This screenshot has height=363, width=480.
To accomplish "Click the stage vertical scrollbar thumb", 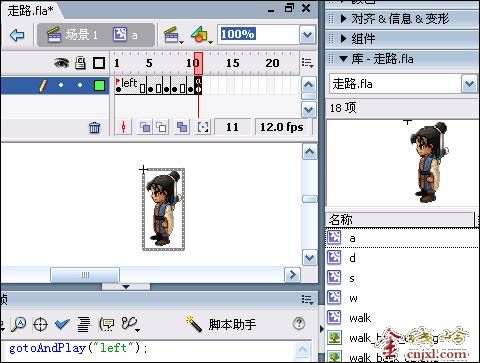I will pyautogui.click(x=309, y=199).
